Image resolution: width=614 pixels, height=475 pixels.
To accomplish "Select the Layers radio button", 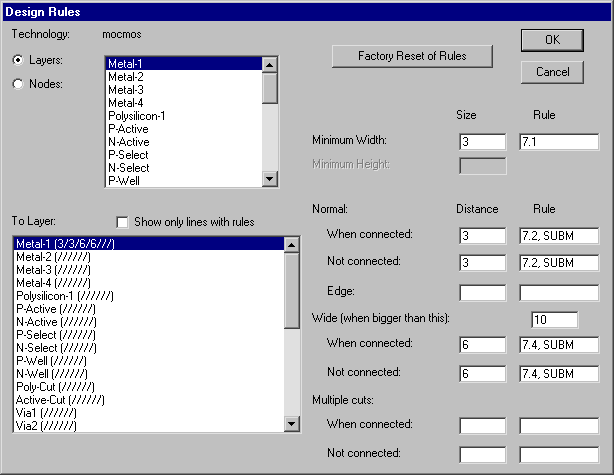I will 18,60.
